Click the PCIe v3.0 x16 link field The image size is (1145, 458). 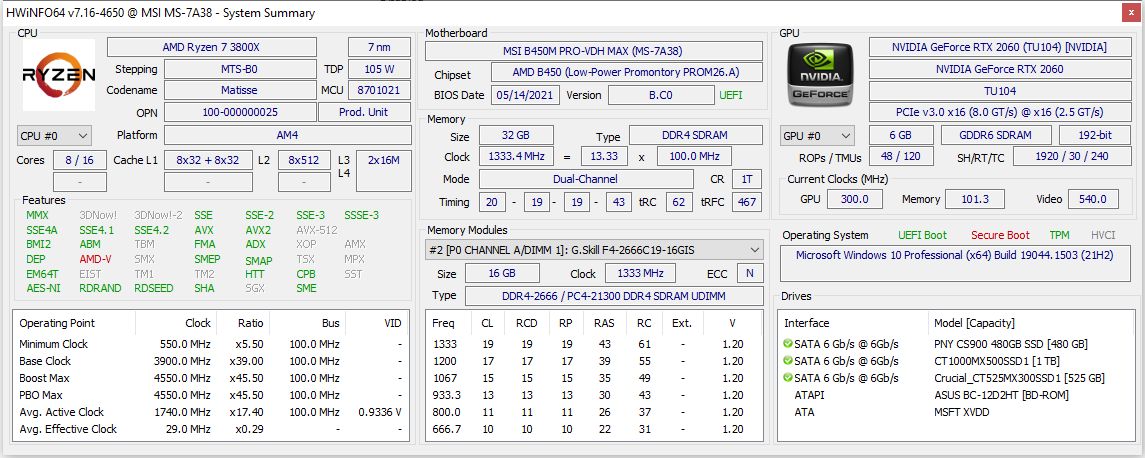click(1000, 112)
